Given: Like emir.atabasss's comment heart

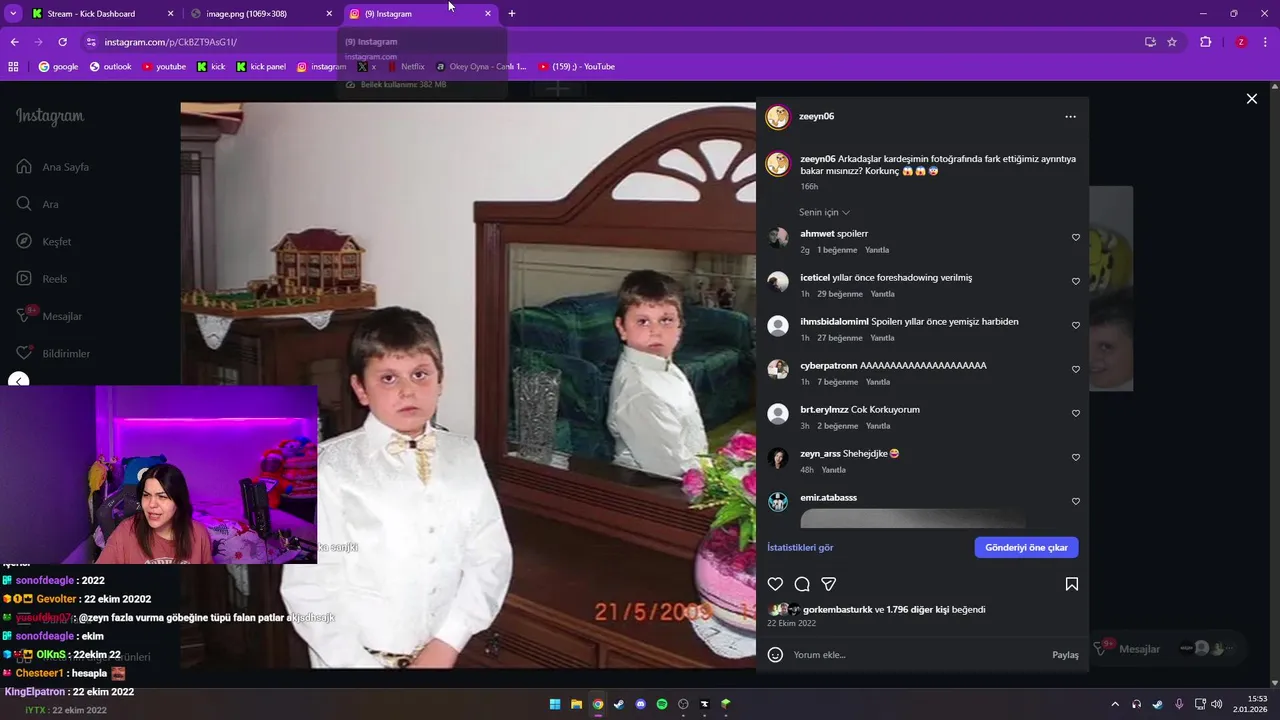Looking at the screenshot, I should tap(1076, 502).
